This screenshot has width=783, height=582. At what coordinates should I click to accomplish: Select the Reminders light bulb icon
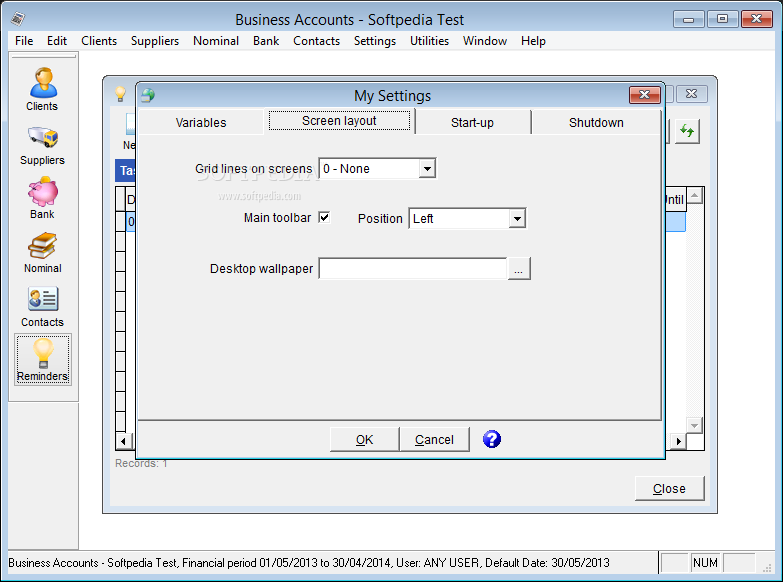(x=42, y=360)
